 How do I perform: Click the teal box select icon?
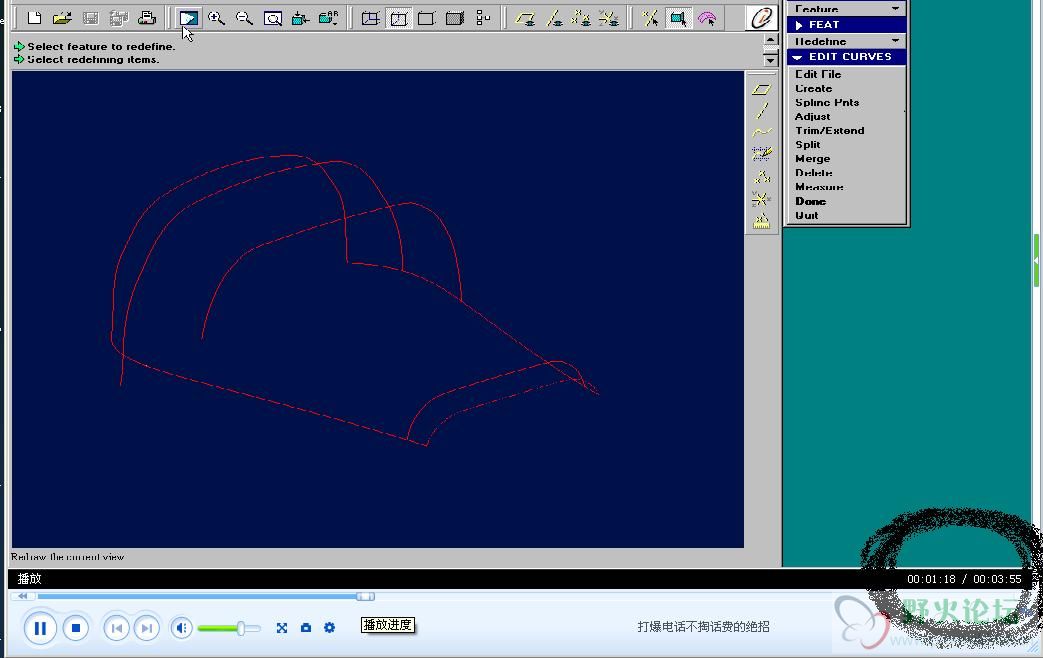point(678,19)
